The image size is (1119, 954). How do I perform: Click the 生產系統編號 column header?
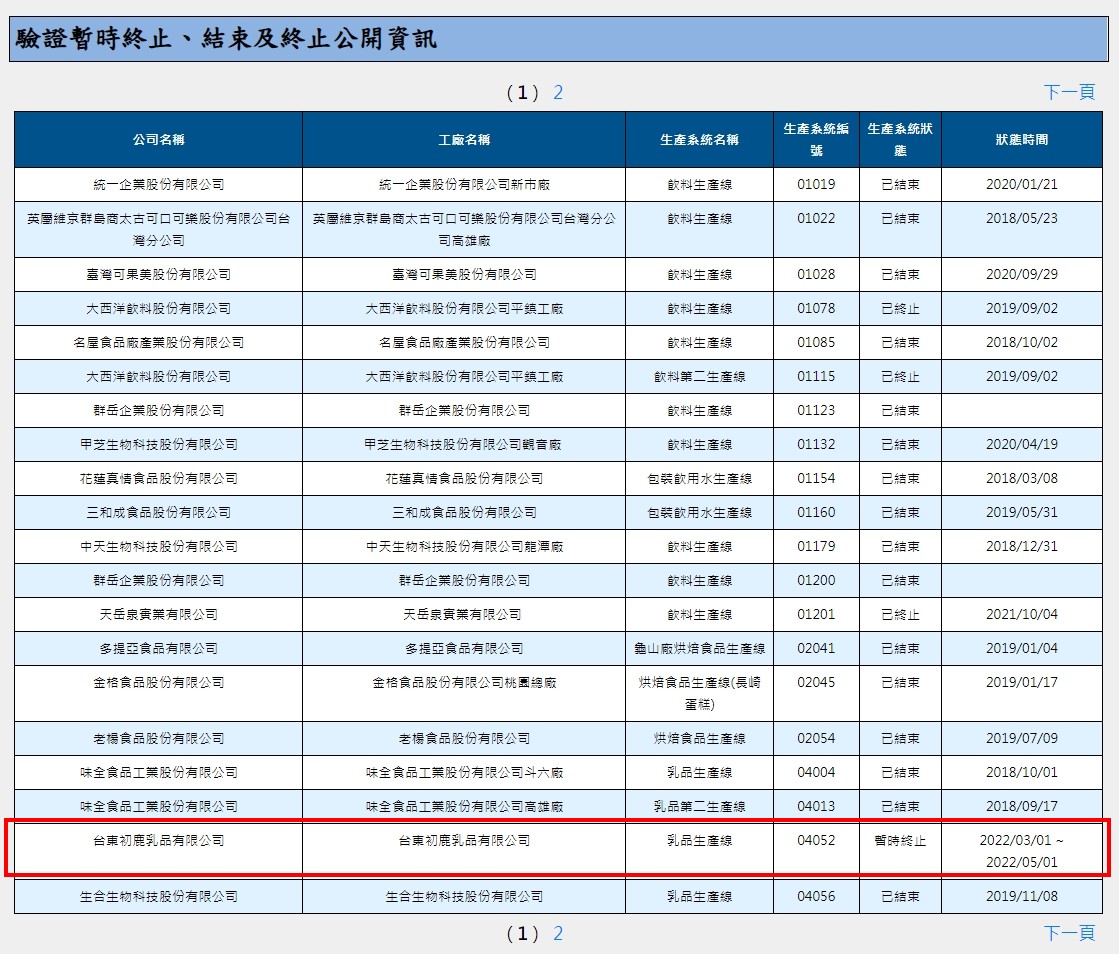[x=816, y=140]
